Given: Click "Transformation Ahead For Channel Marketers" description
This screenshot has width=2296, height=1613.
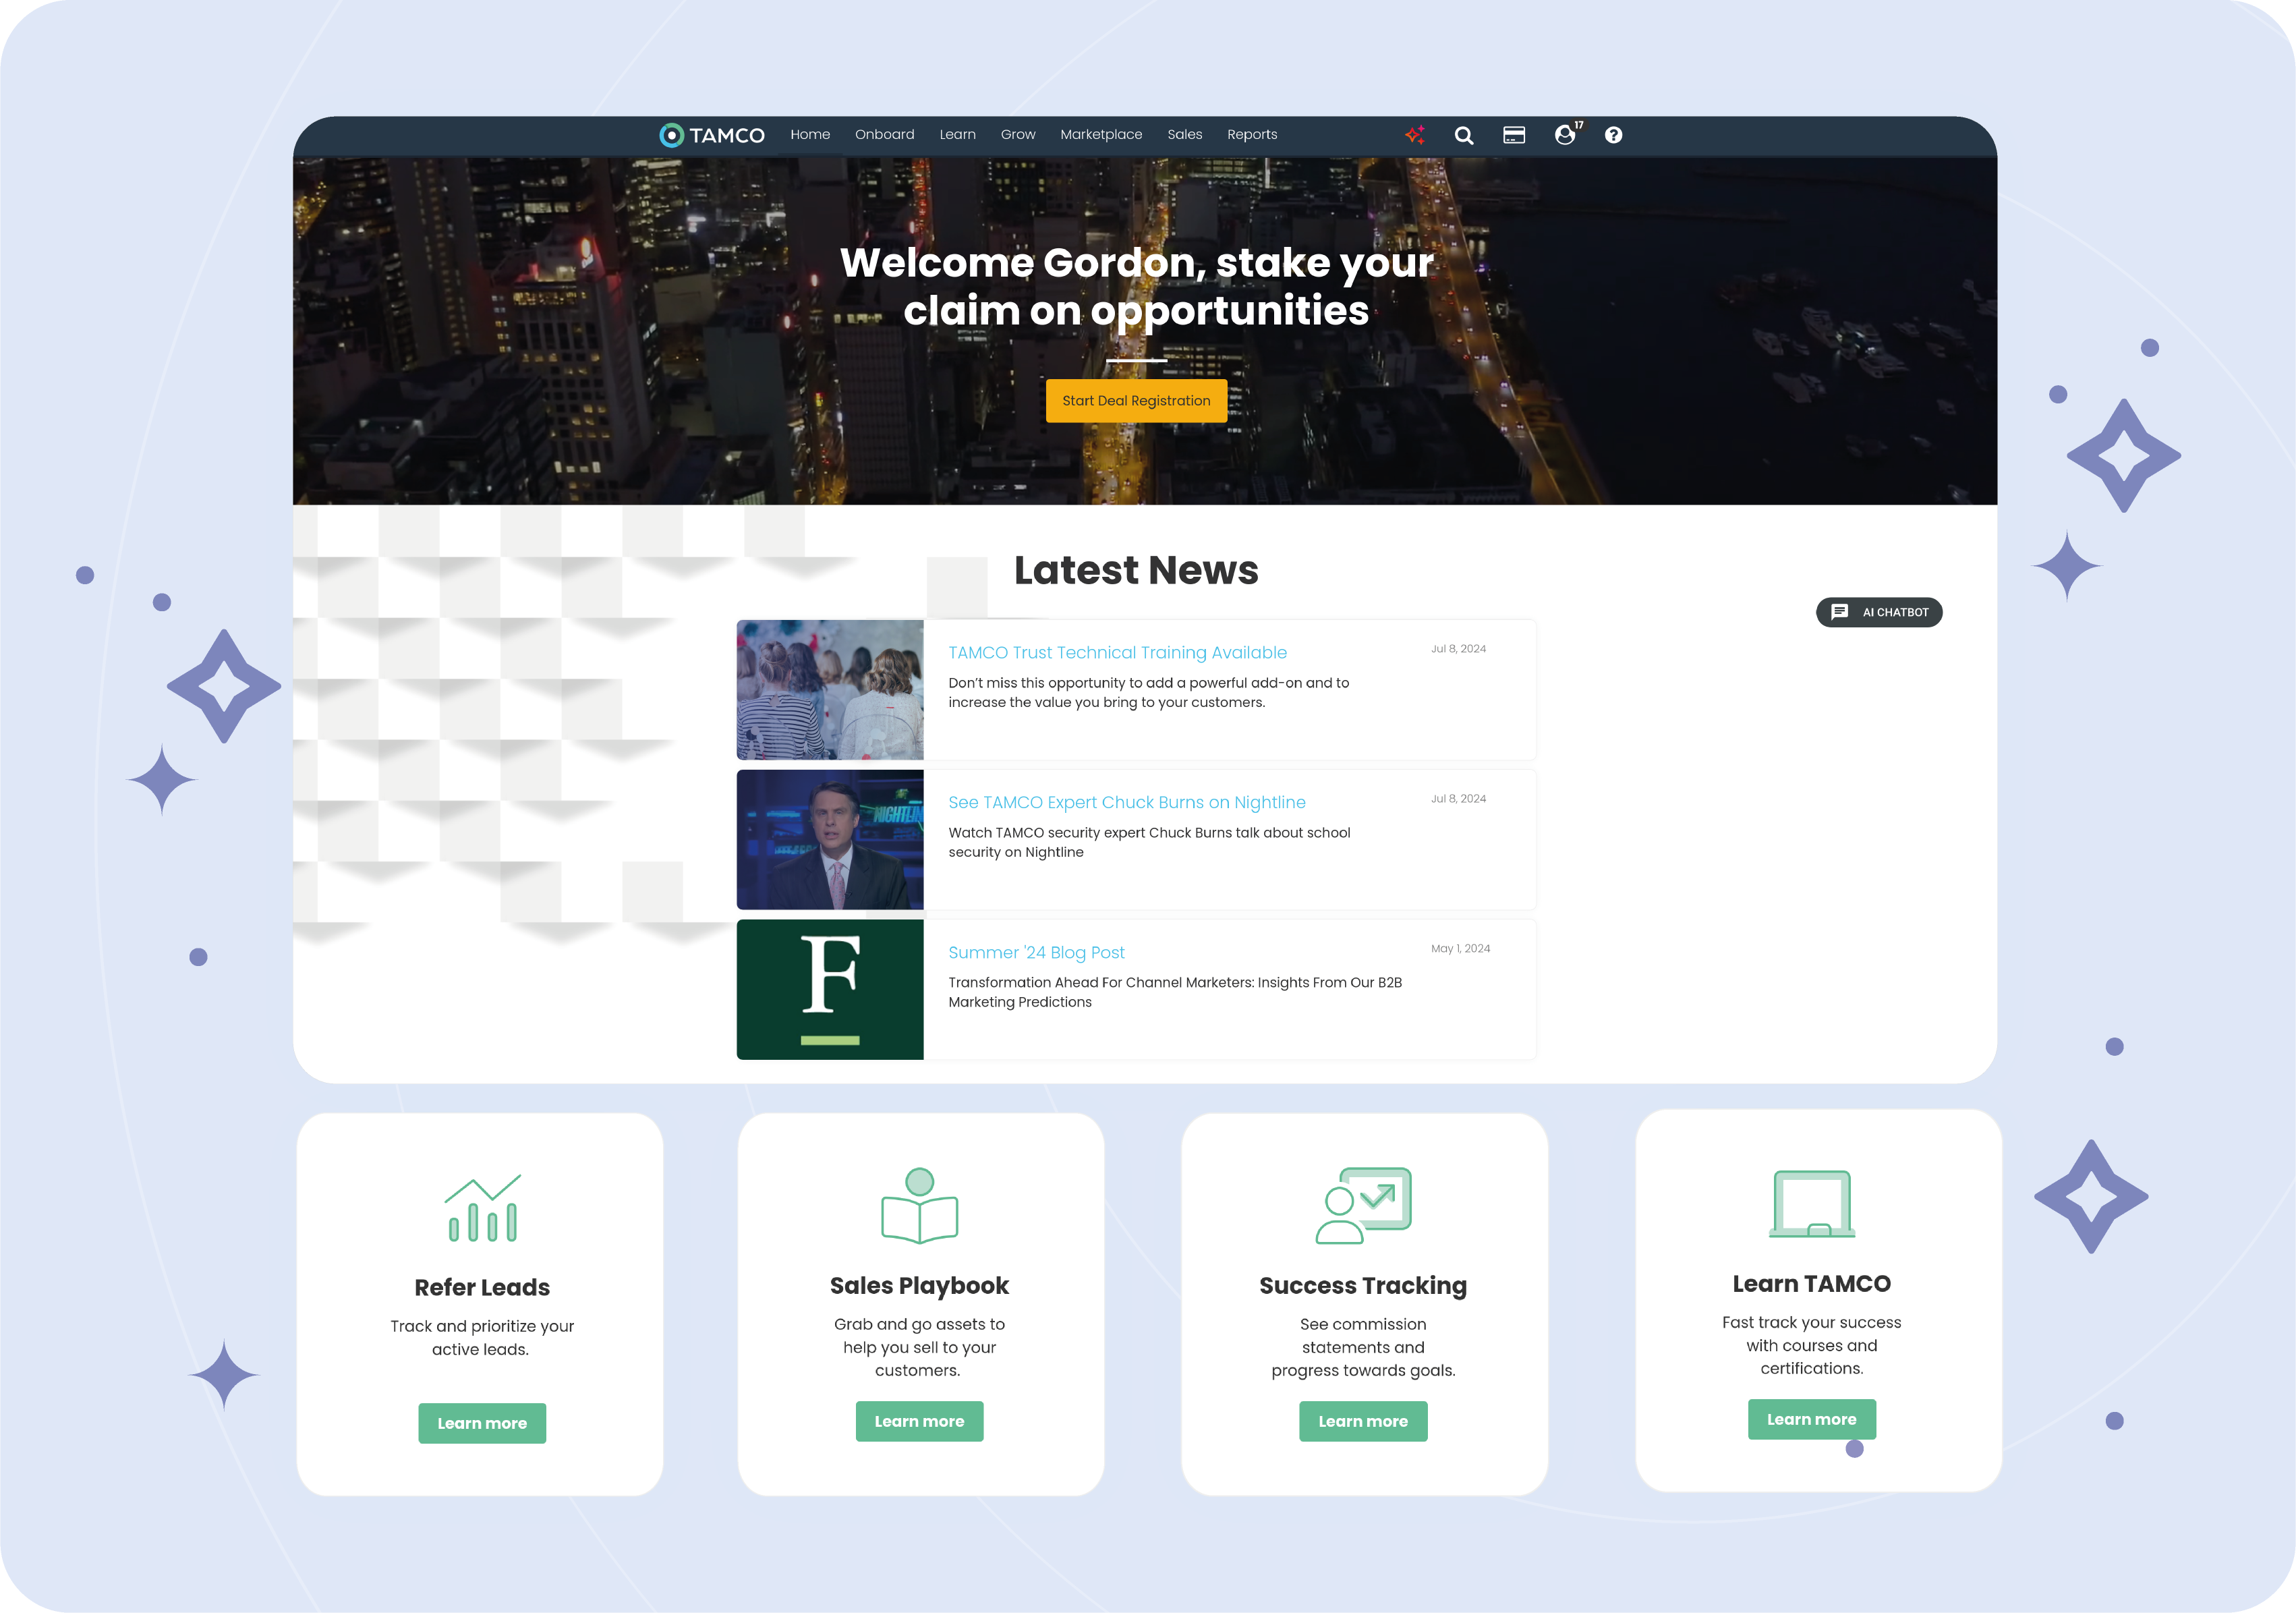Looking at the screenshot, I should pyautogui.click(x=1175, y=992).
